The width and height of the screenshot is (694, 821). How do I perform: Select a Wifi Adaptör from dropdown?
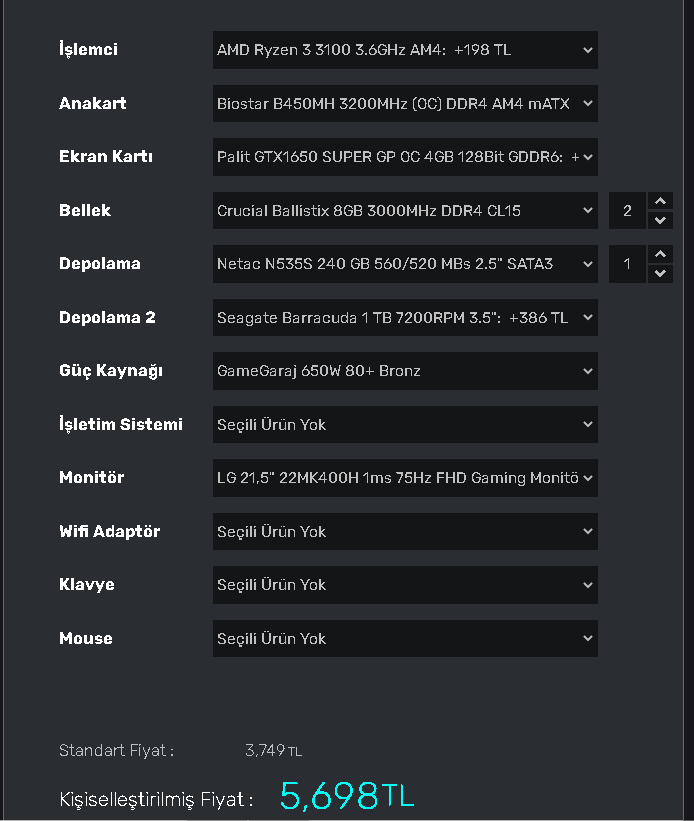coord(404,532)
